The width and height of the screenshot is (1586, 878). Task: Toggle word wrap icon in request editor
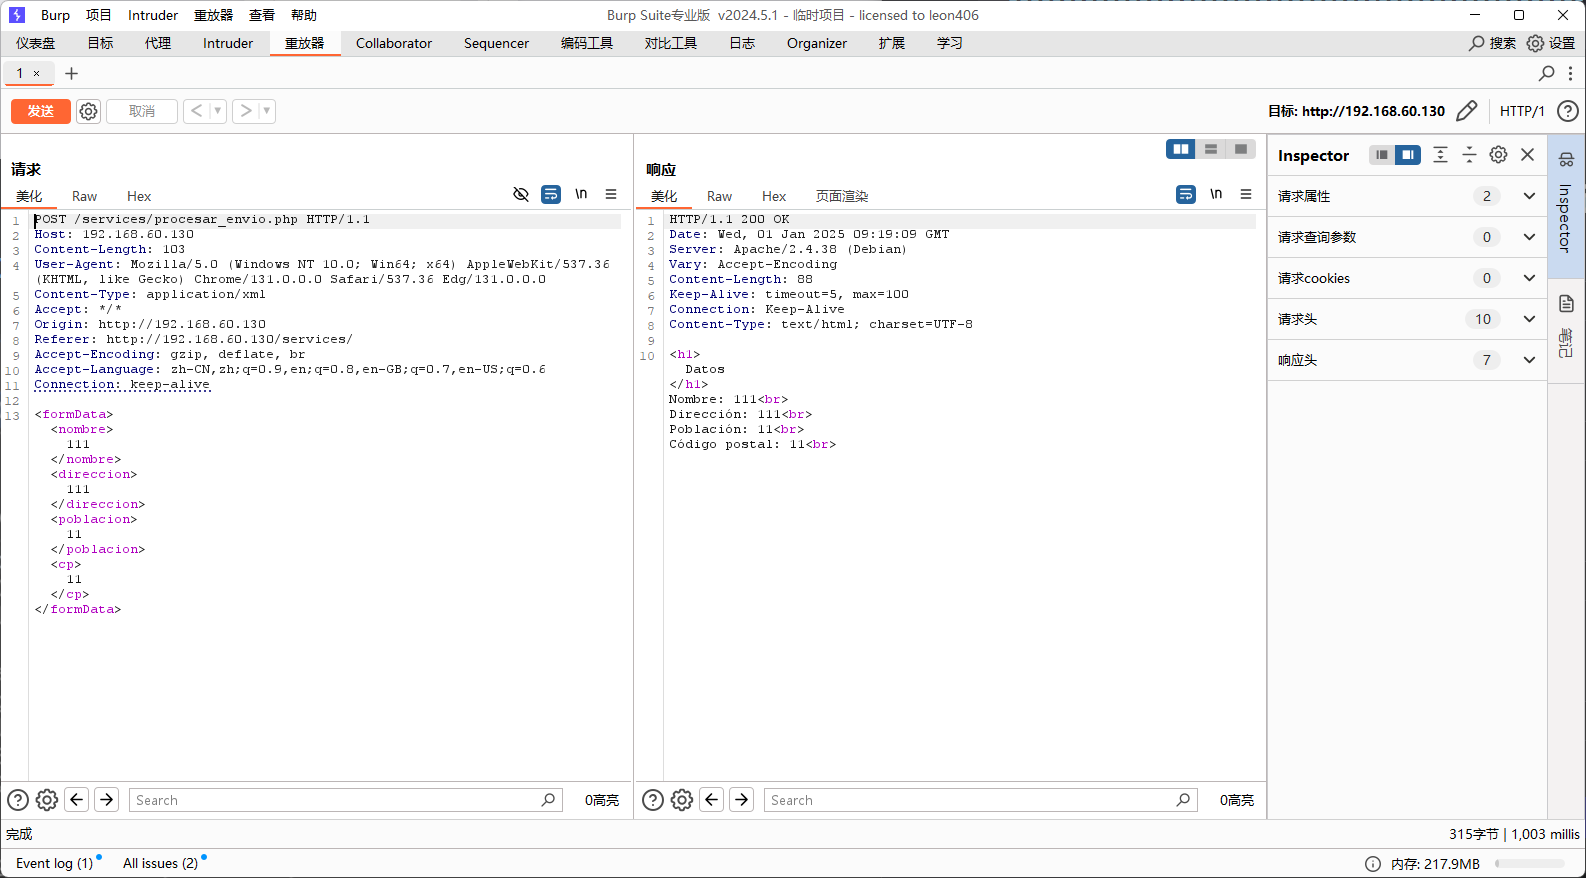click(x=551, y=194)
